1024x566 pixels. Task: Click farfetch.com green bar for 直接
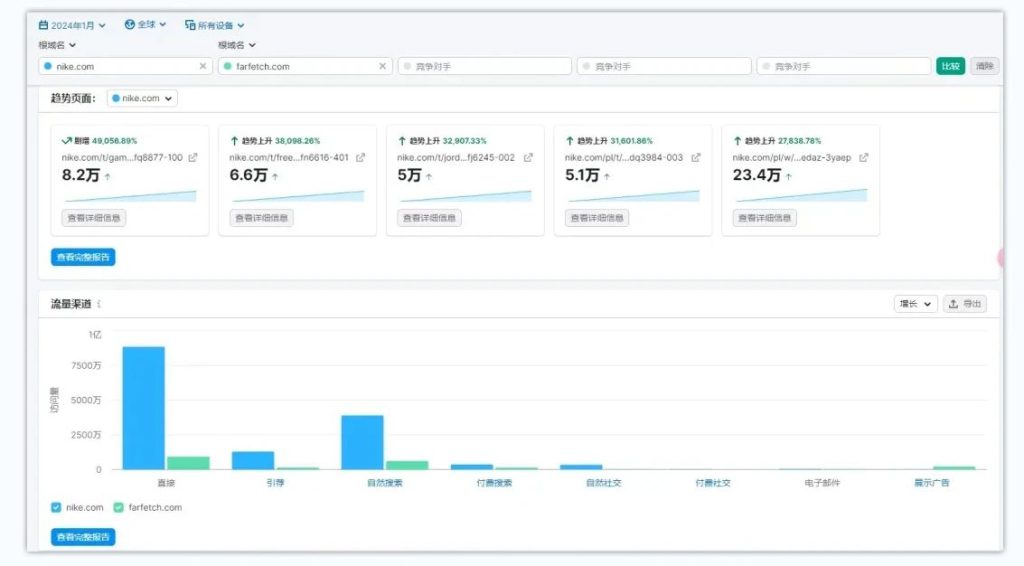(188, 463)
